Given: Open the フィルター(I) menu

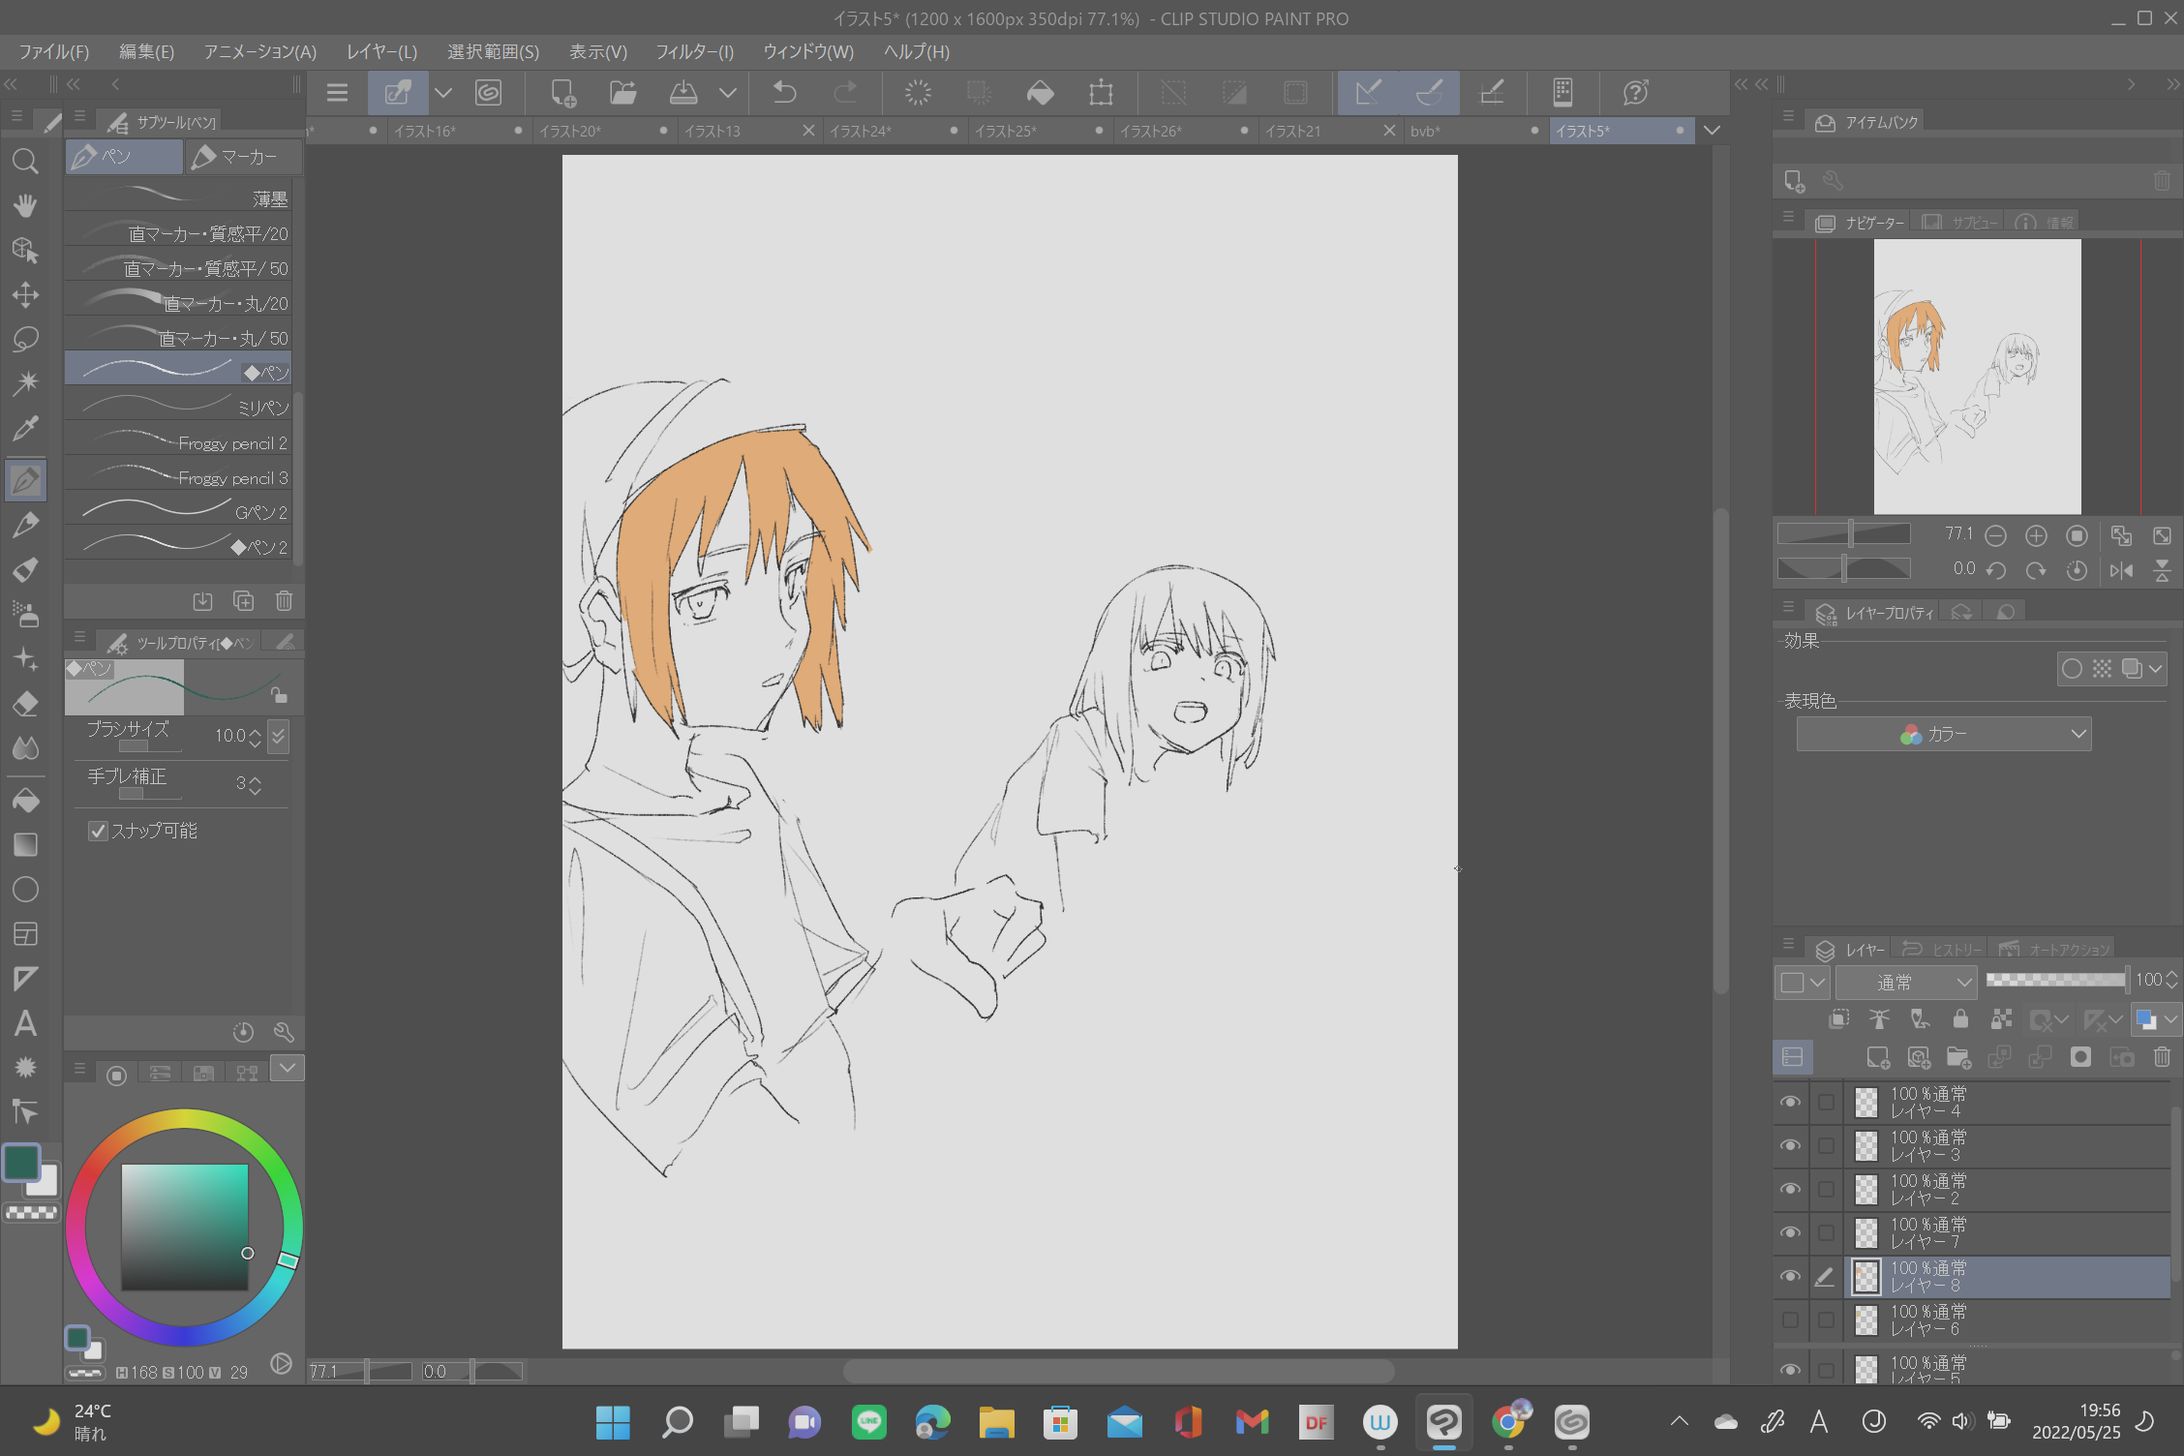Looking at the screenshot, I should tap(694, 51).
